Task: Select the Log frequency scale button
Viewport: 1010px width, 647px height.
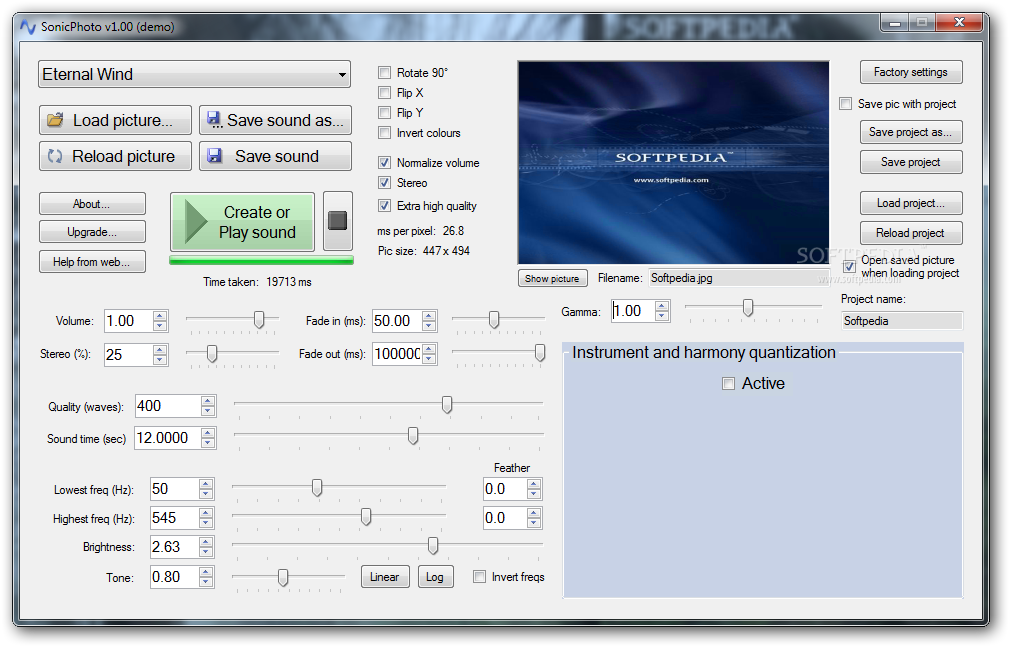Action: point(435,577)
